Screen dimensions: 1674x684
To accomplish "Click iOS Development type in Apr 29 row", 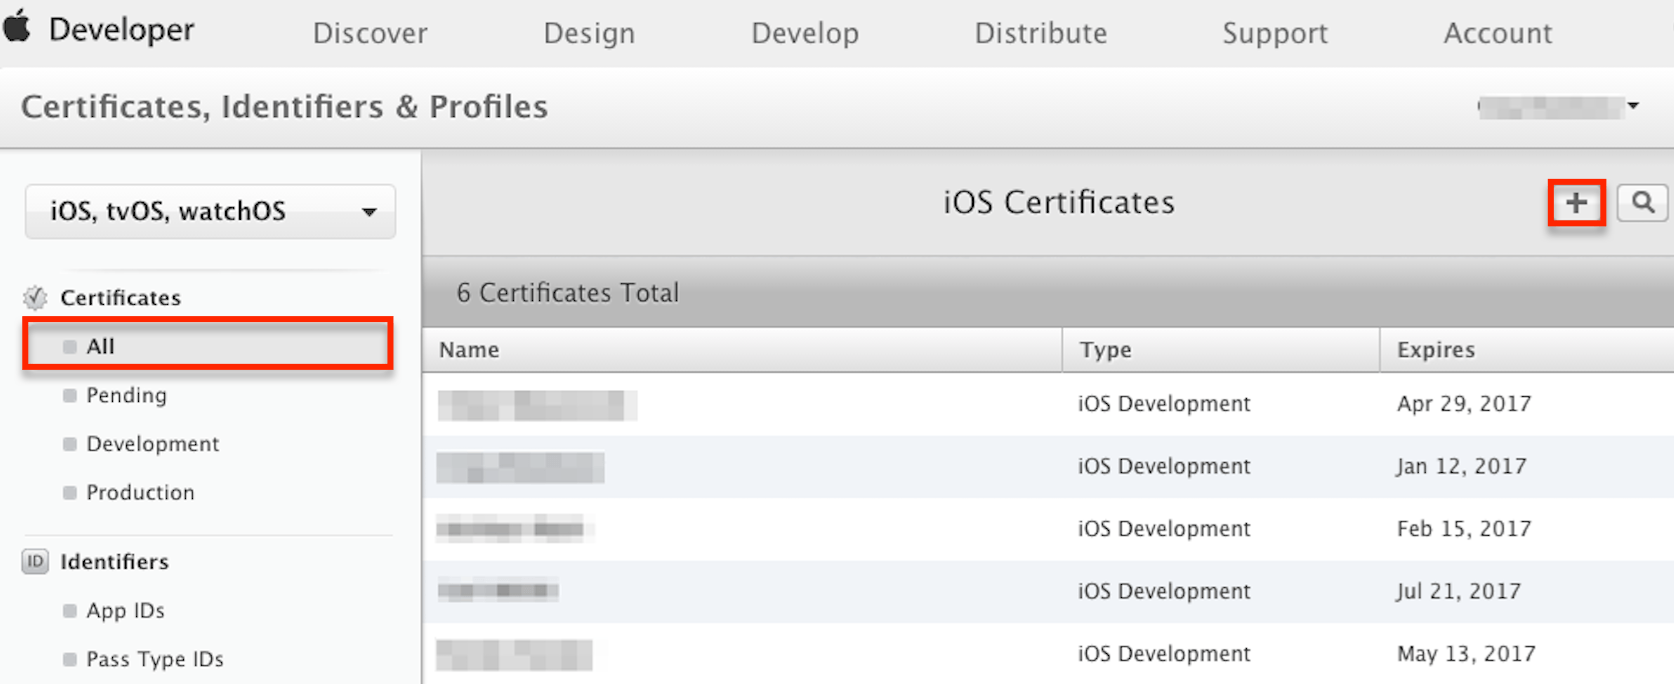I will (1164, 404).
